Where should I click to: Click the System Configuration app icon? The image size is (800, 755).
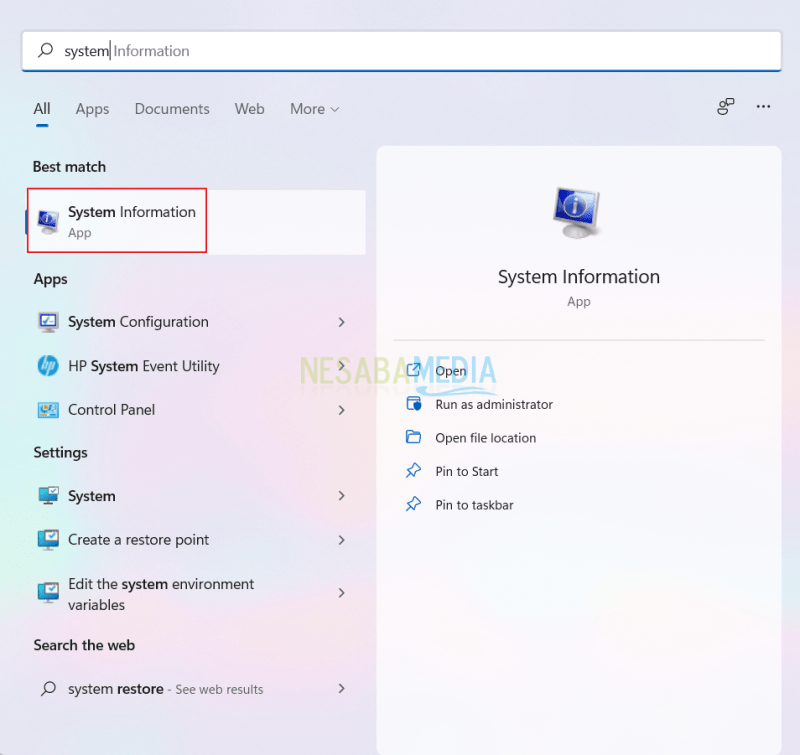pos(48,322)
